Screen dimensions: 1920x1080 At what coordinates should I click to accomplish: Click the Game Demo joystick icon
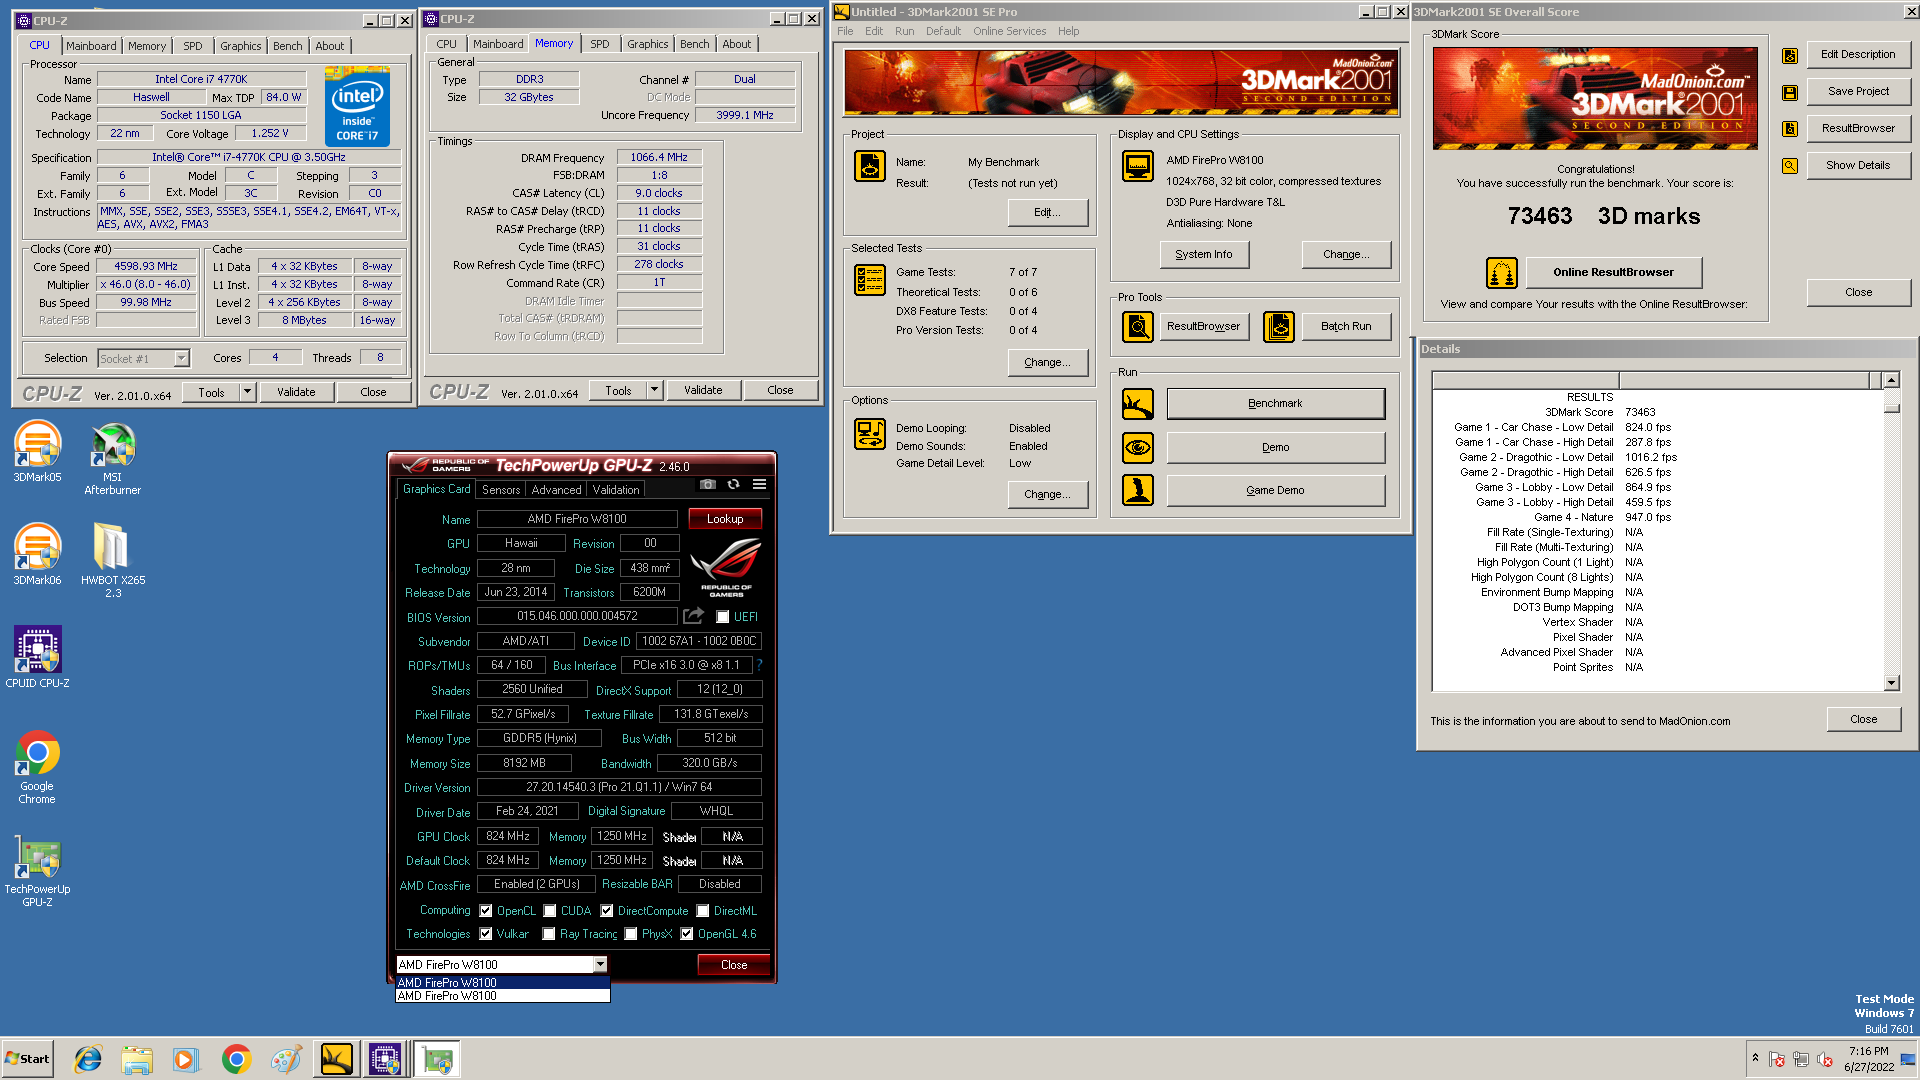(1137, 490)
